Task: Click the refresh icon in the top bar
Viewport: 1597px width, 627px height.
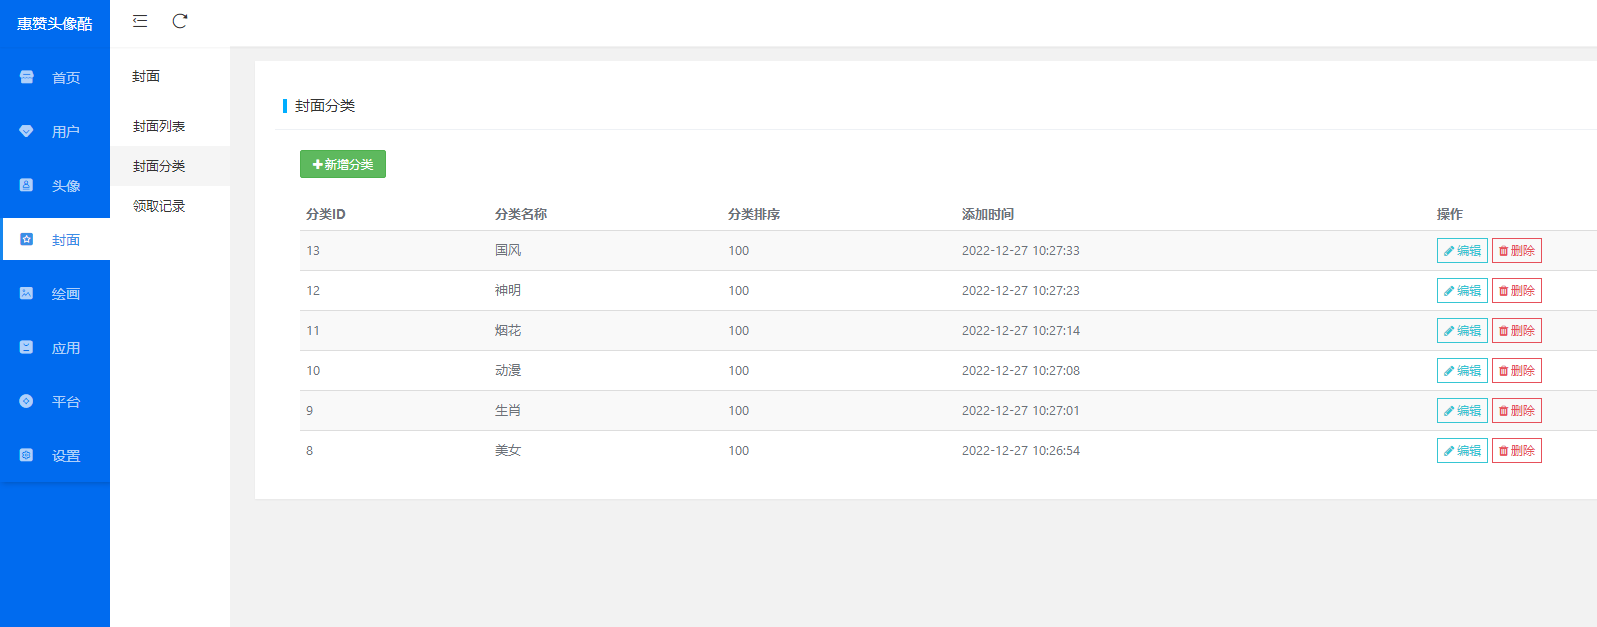Action: (x=180, y=21)
